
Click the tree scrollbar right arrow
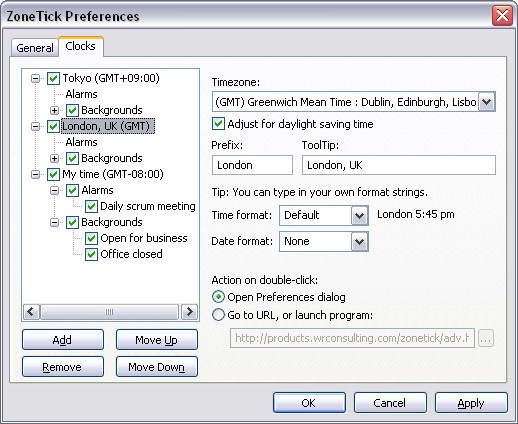pos(189,312)
